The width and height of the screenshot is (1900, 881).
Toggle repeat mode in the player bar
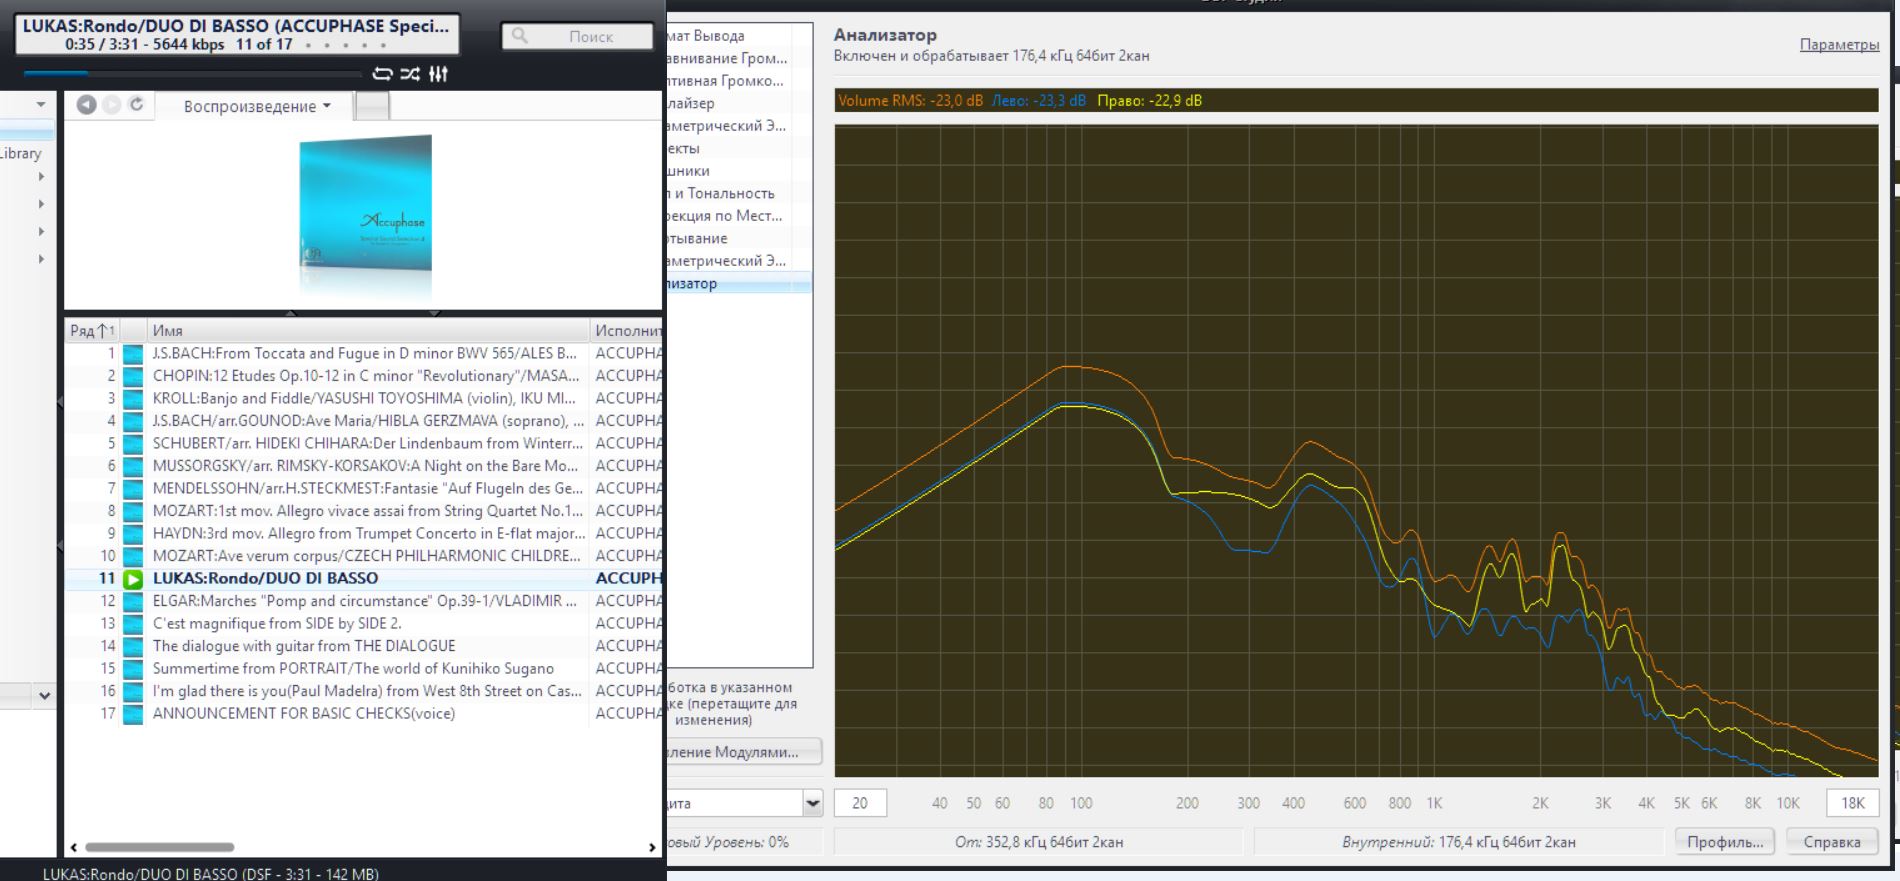coord(382,74)
